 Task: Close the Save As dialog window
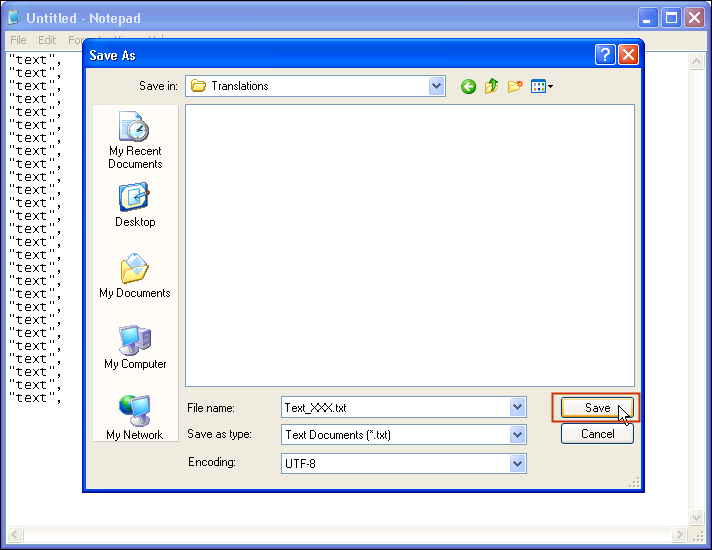pyautogui.click(x=628, y=55)
